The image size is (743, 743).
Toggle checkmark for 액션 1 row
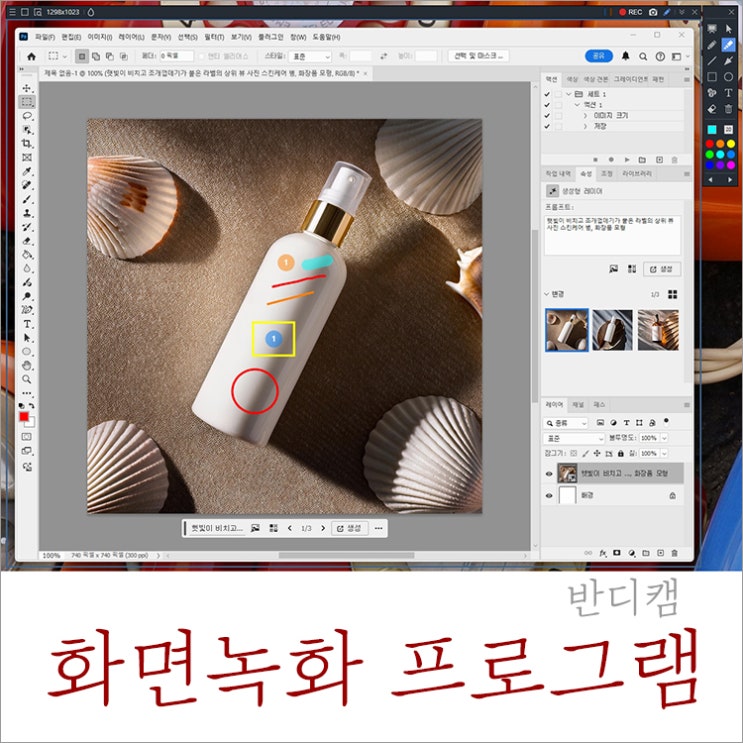(547, 105)
